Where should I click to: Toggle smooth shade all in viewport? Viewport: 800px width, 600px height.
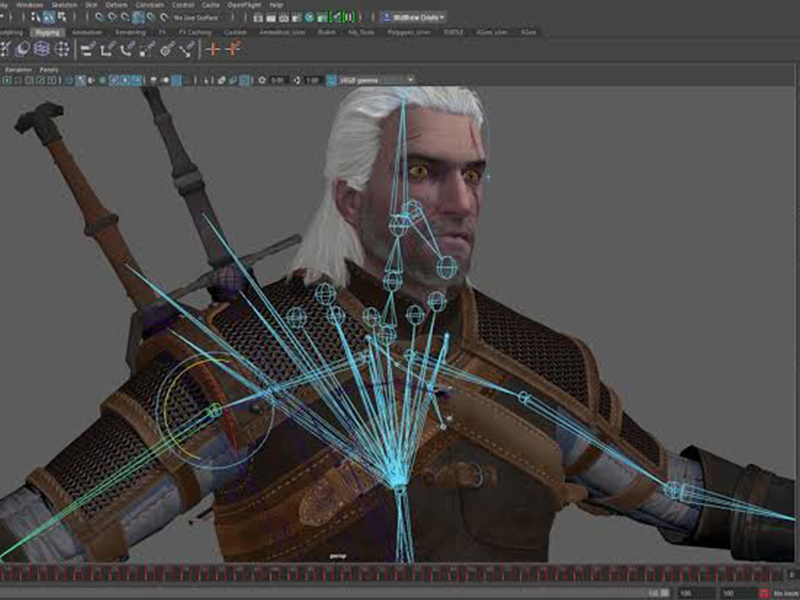tap(81, 81)
